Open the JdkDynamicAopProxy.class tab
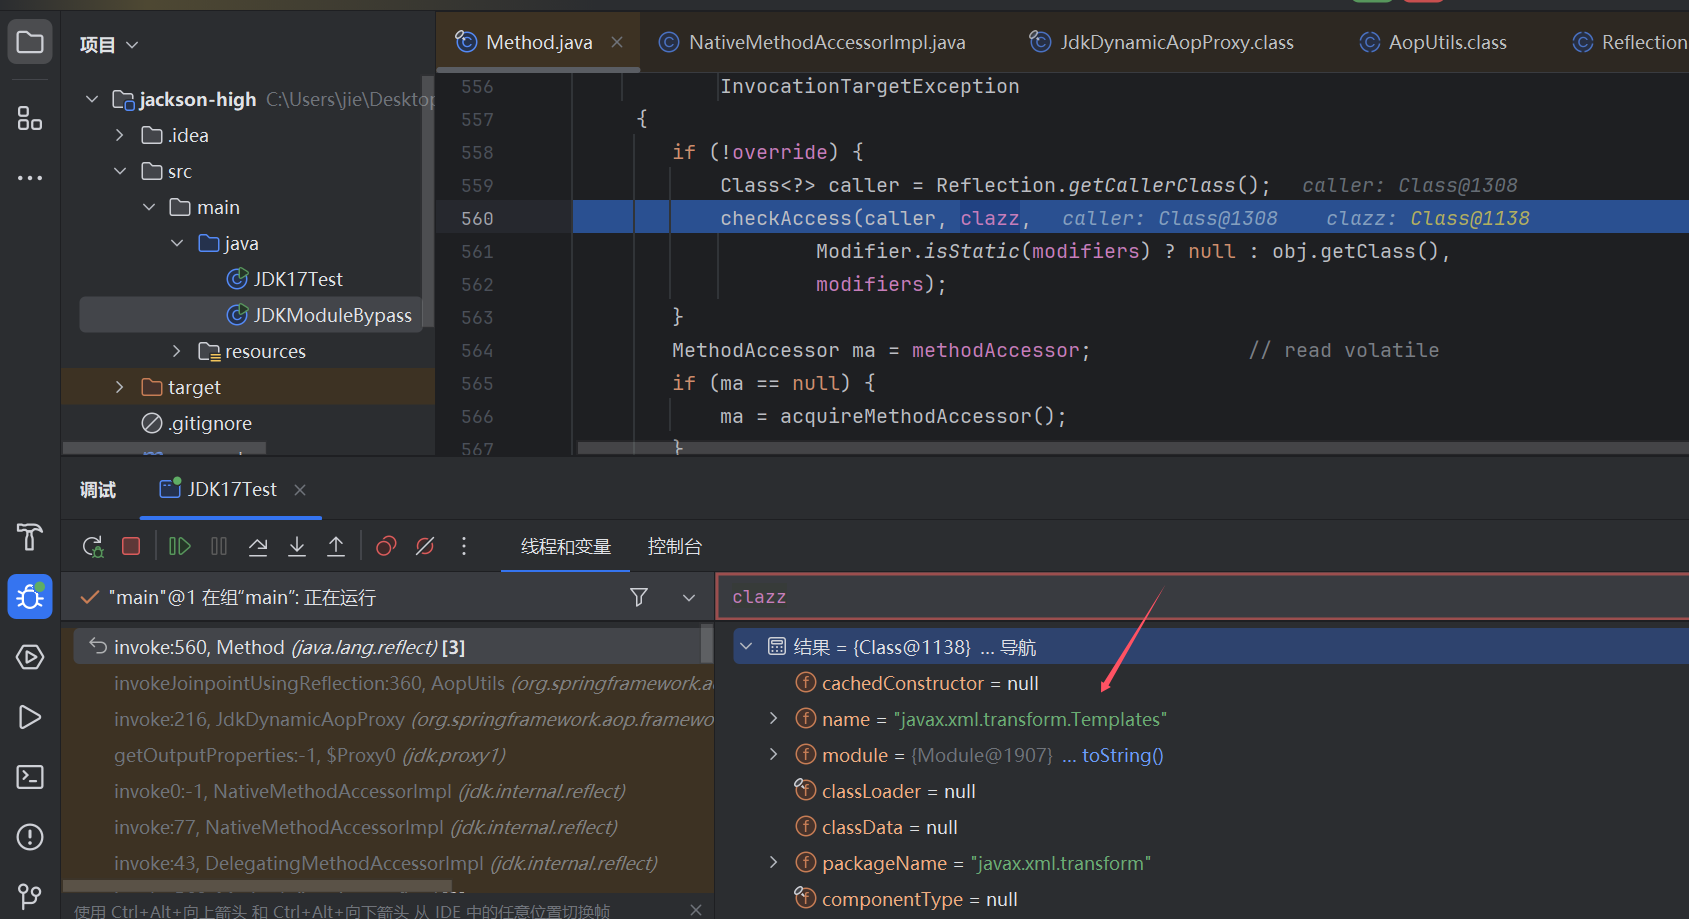This screenshot has height=919, width=1689. tap(1162, 42)
